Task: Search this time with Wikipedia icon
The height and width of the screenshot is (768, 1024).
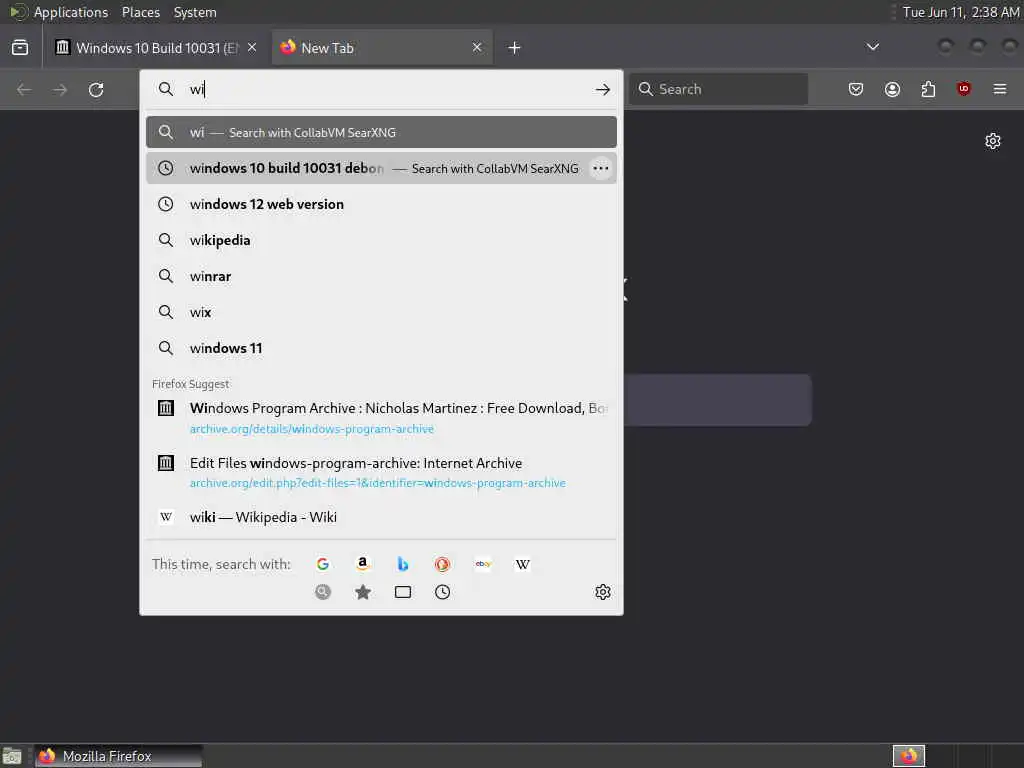Action: click(x=522, y=564)
